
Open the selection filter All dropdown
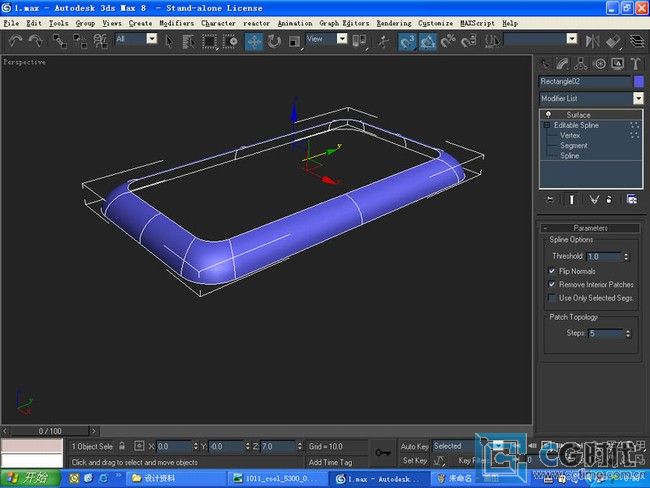(152, 39)
